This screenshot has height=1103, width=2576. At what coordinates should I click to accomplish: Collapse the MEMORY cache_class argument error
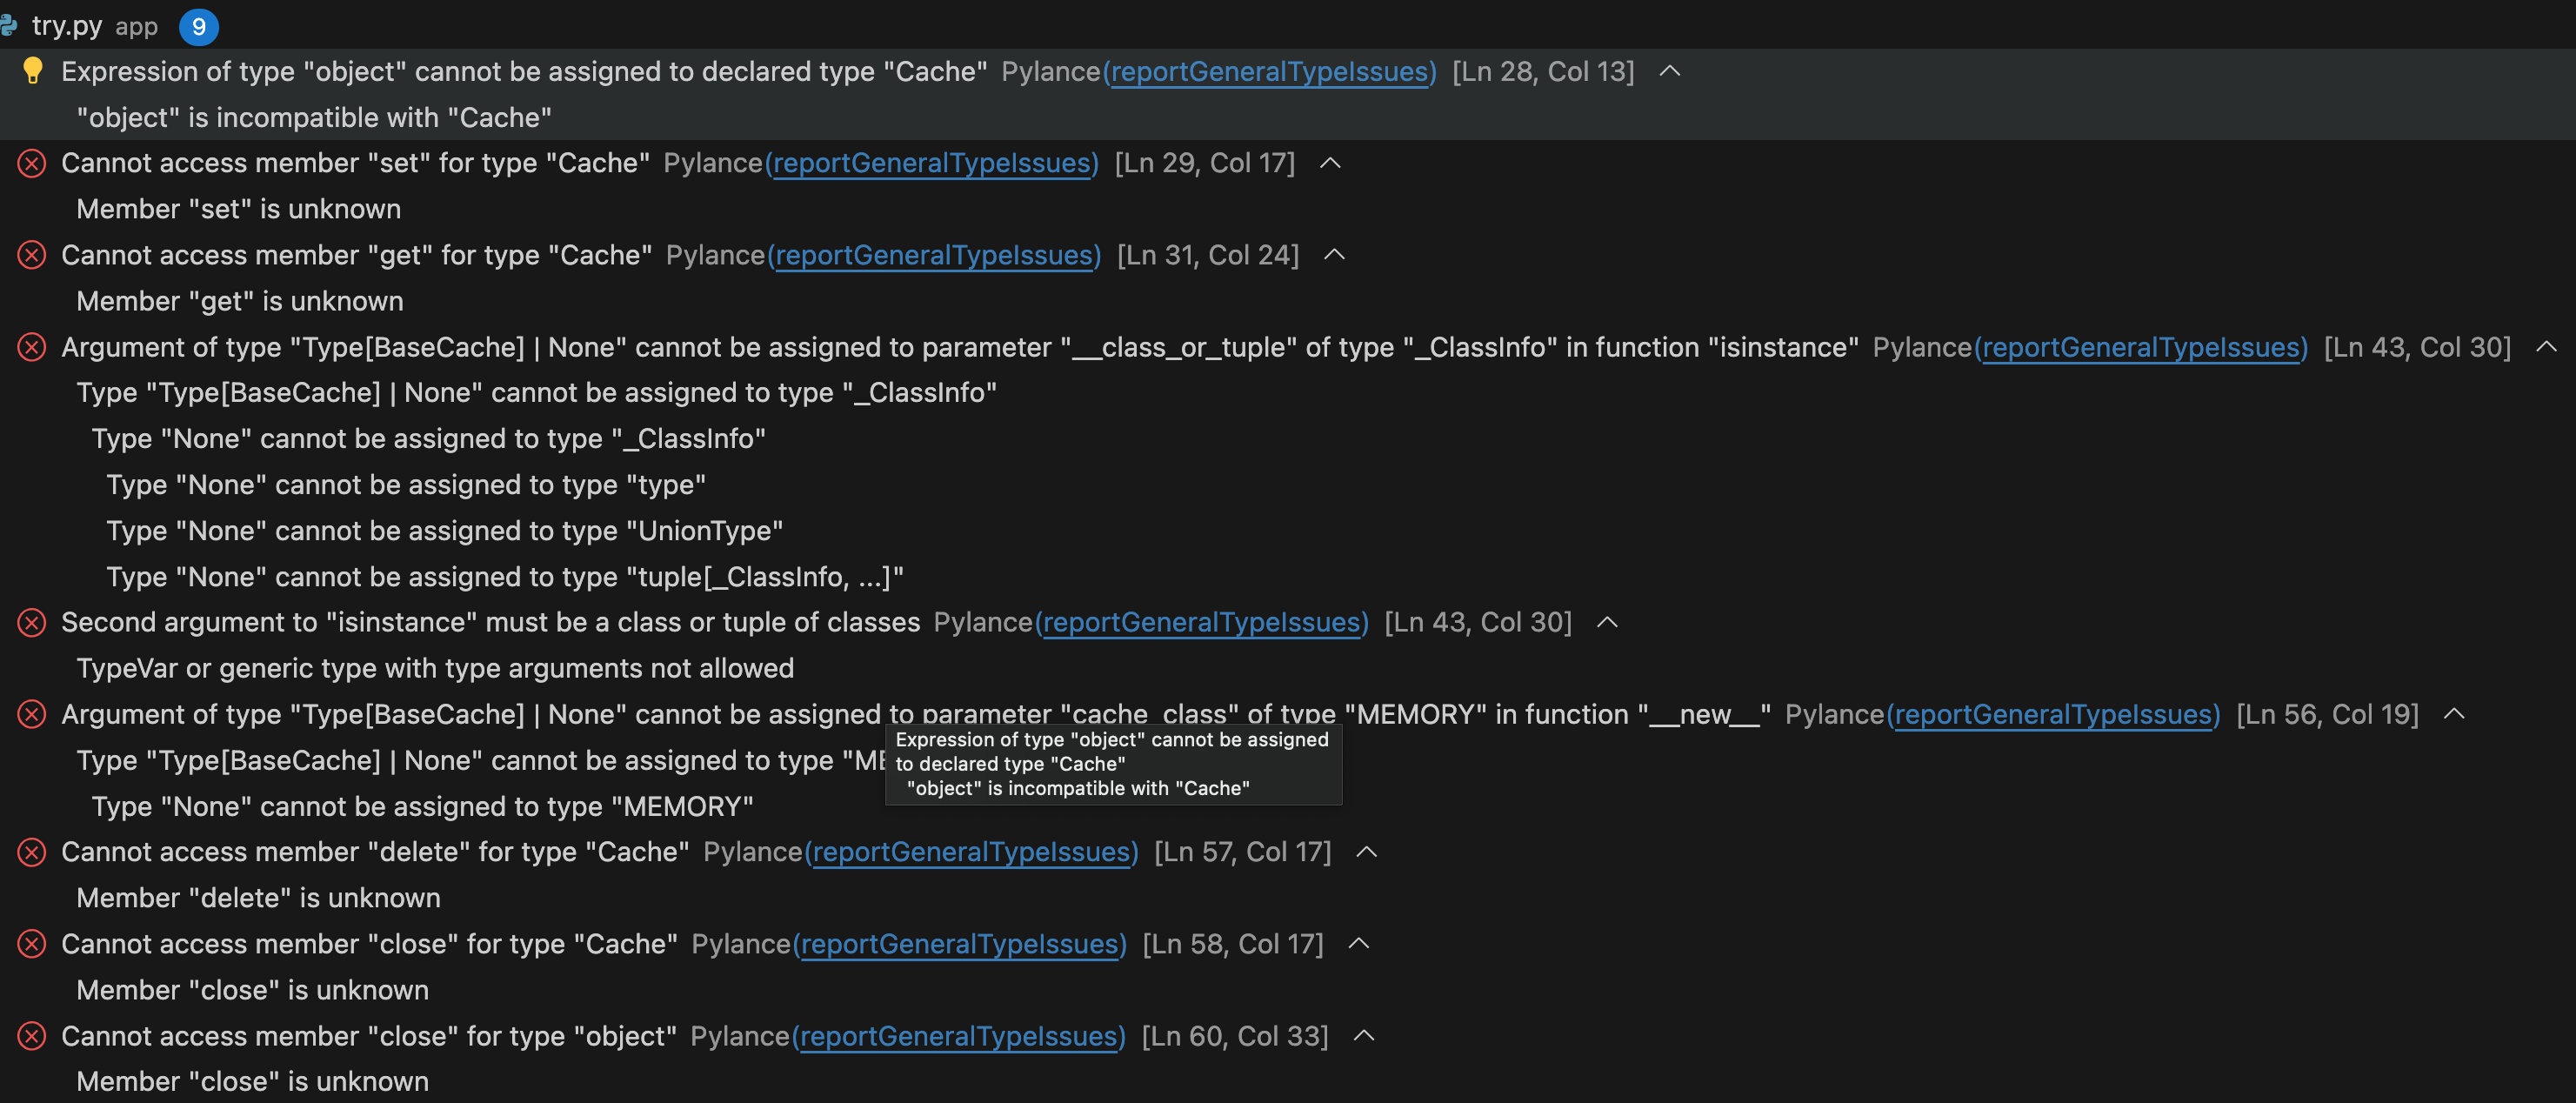(2456, 714)
